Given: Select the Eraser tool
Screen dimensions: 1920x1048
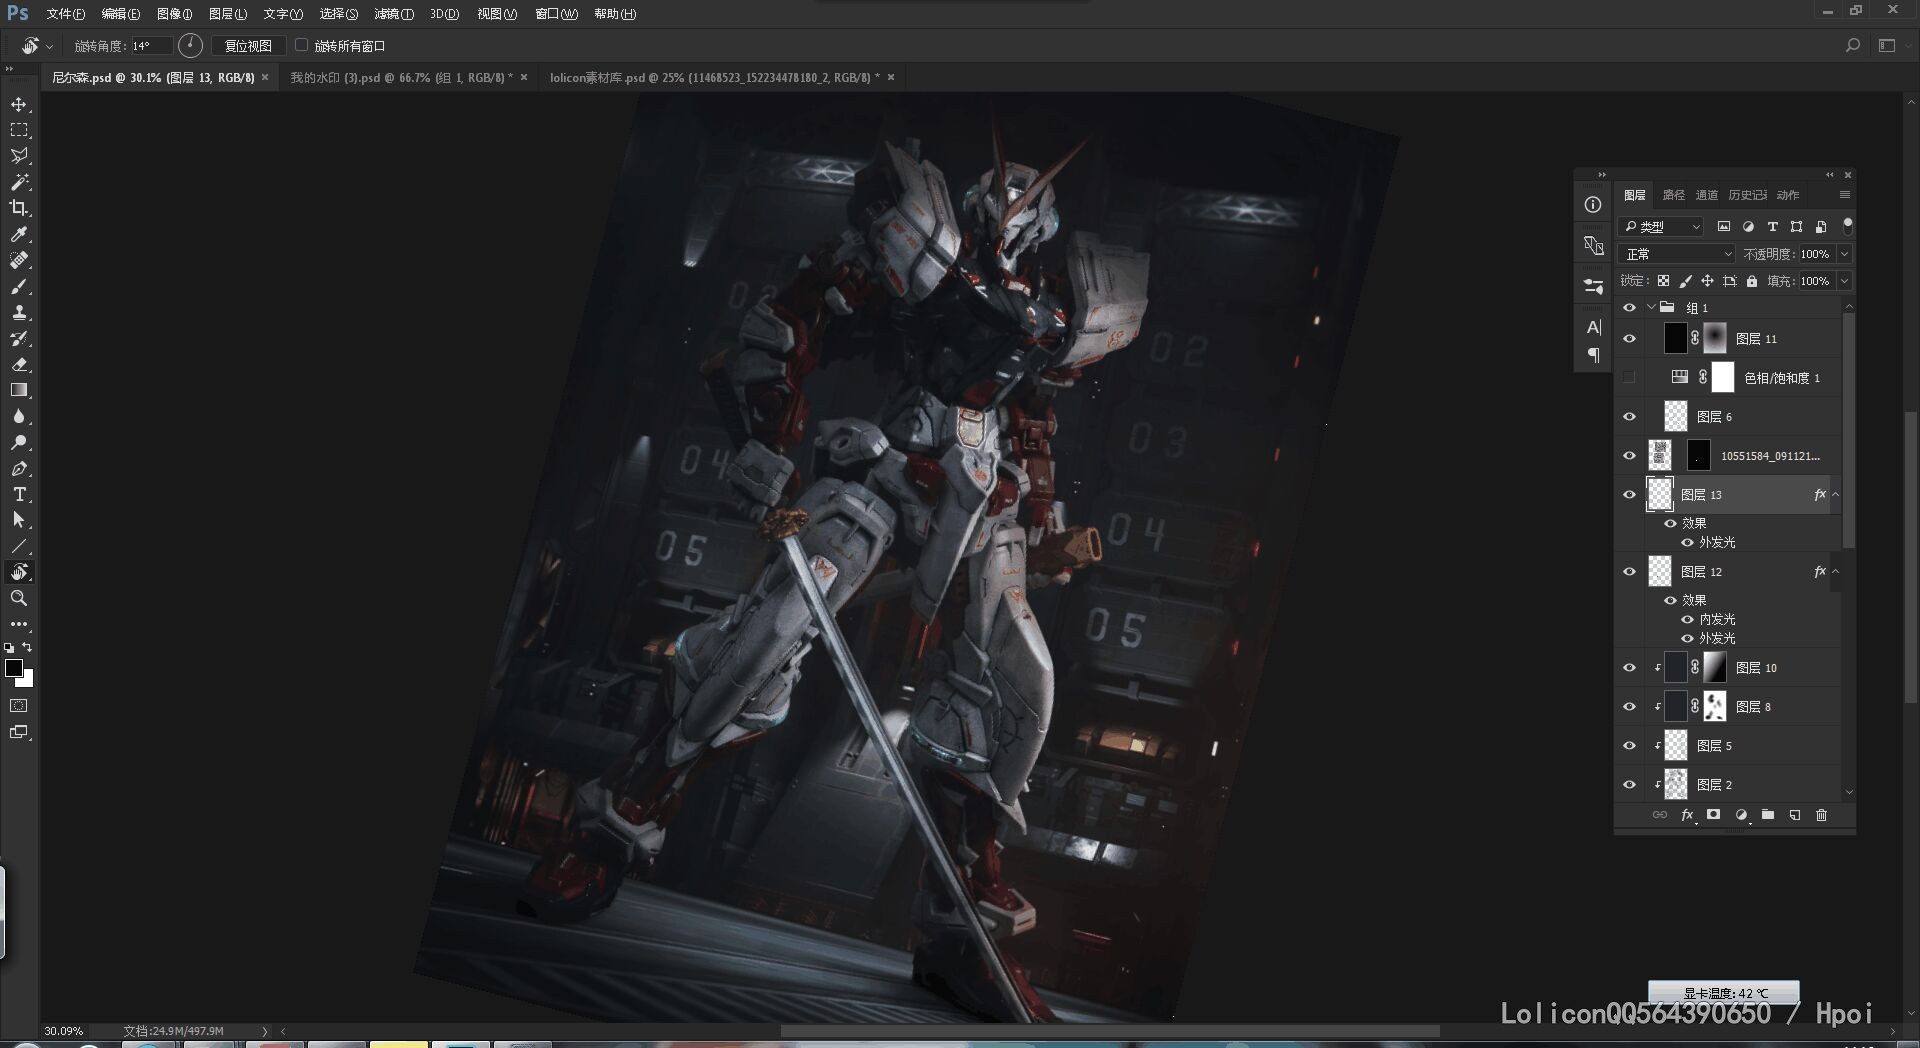Looking at the screenshot, I should (19, 365).
